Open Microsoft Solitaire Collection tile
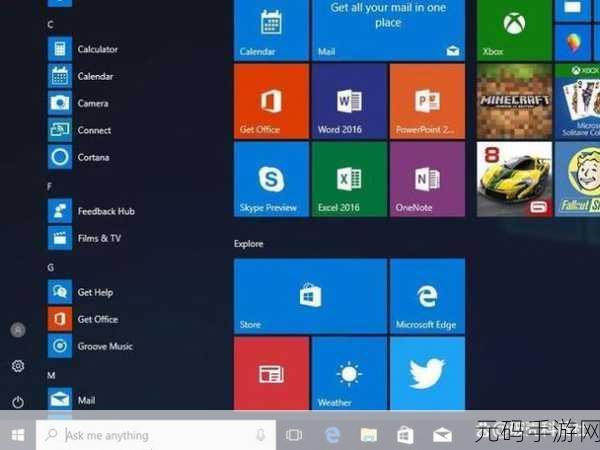Image resolution: width=600 pixels, height=450 pixels. 577,101
